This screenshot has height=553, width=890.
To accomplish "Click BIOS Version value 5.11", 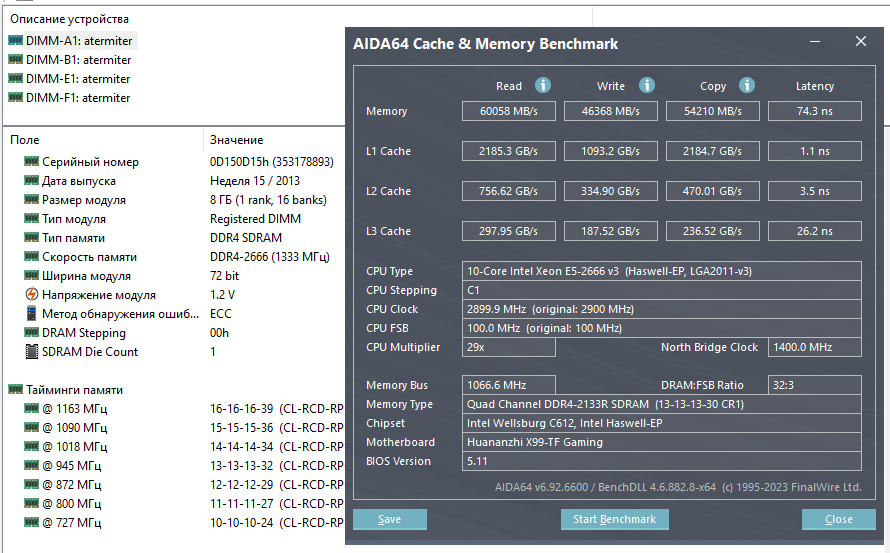I will pyautogui.click(x=662, y=461).
